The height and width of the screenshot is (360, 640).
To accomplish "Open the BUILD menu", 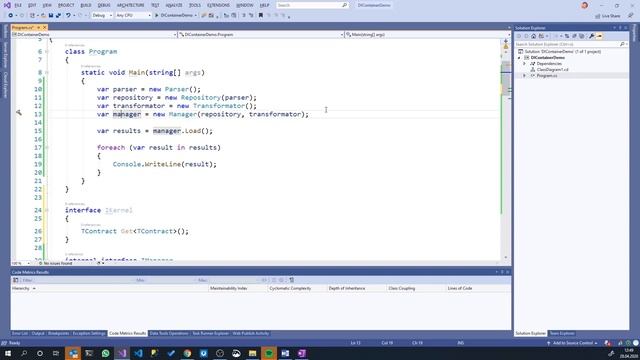I will coord(86,5).
